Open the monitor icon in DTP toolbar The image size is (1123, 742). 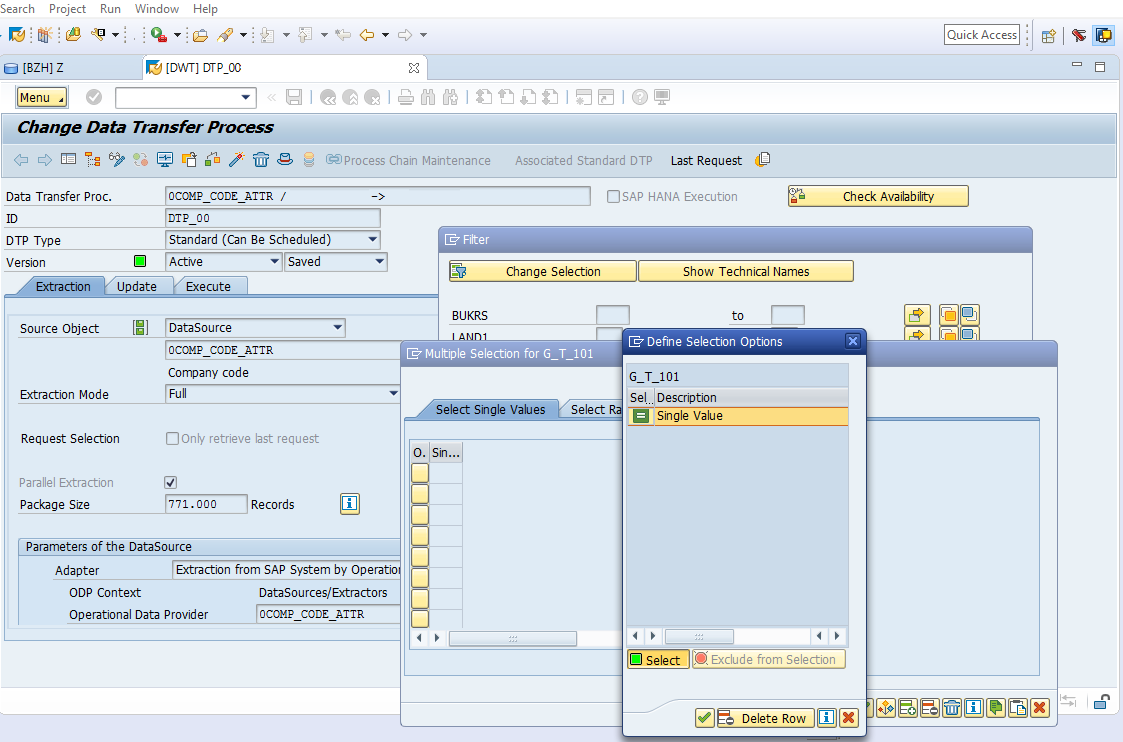click(x=165, y=160)
